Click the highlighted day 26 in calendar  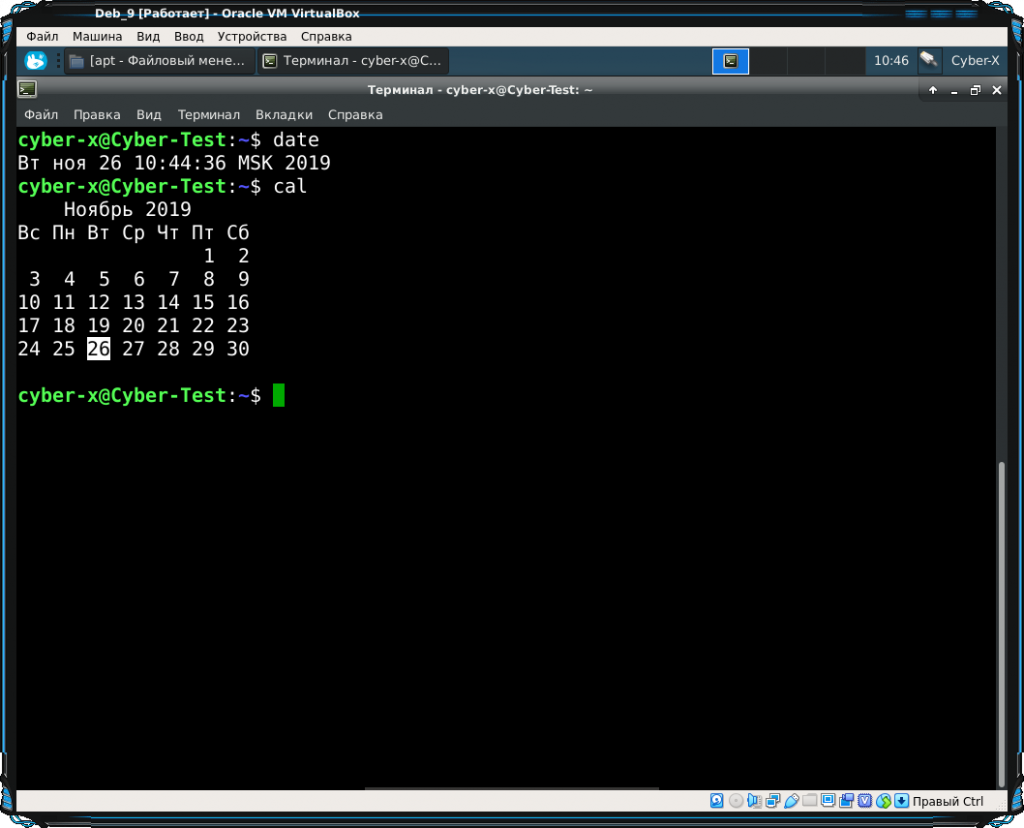(x=99, y=349)
